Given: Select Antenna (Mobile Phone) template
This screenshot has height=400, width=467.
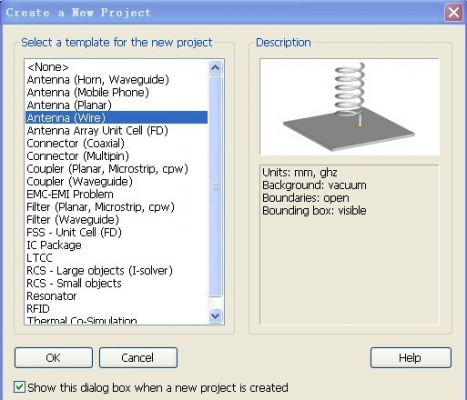Looking at the screenshot, I should tap(116, 92).
